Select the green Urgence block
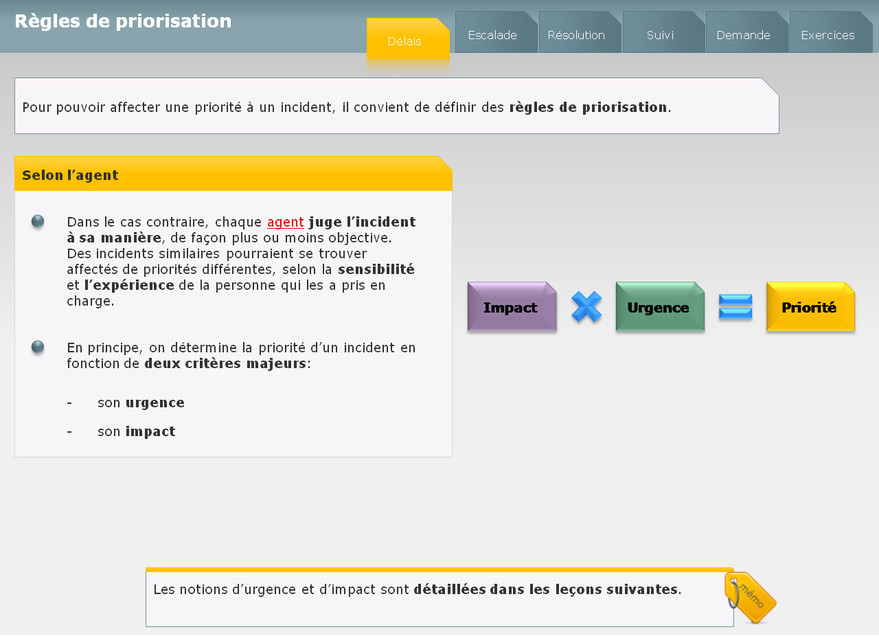Viewport: 879px width, 636px height. tap(659, 307)
